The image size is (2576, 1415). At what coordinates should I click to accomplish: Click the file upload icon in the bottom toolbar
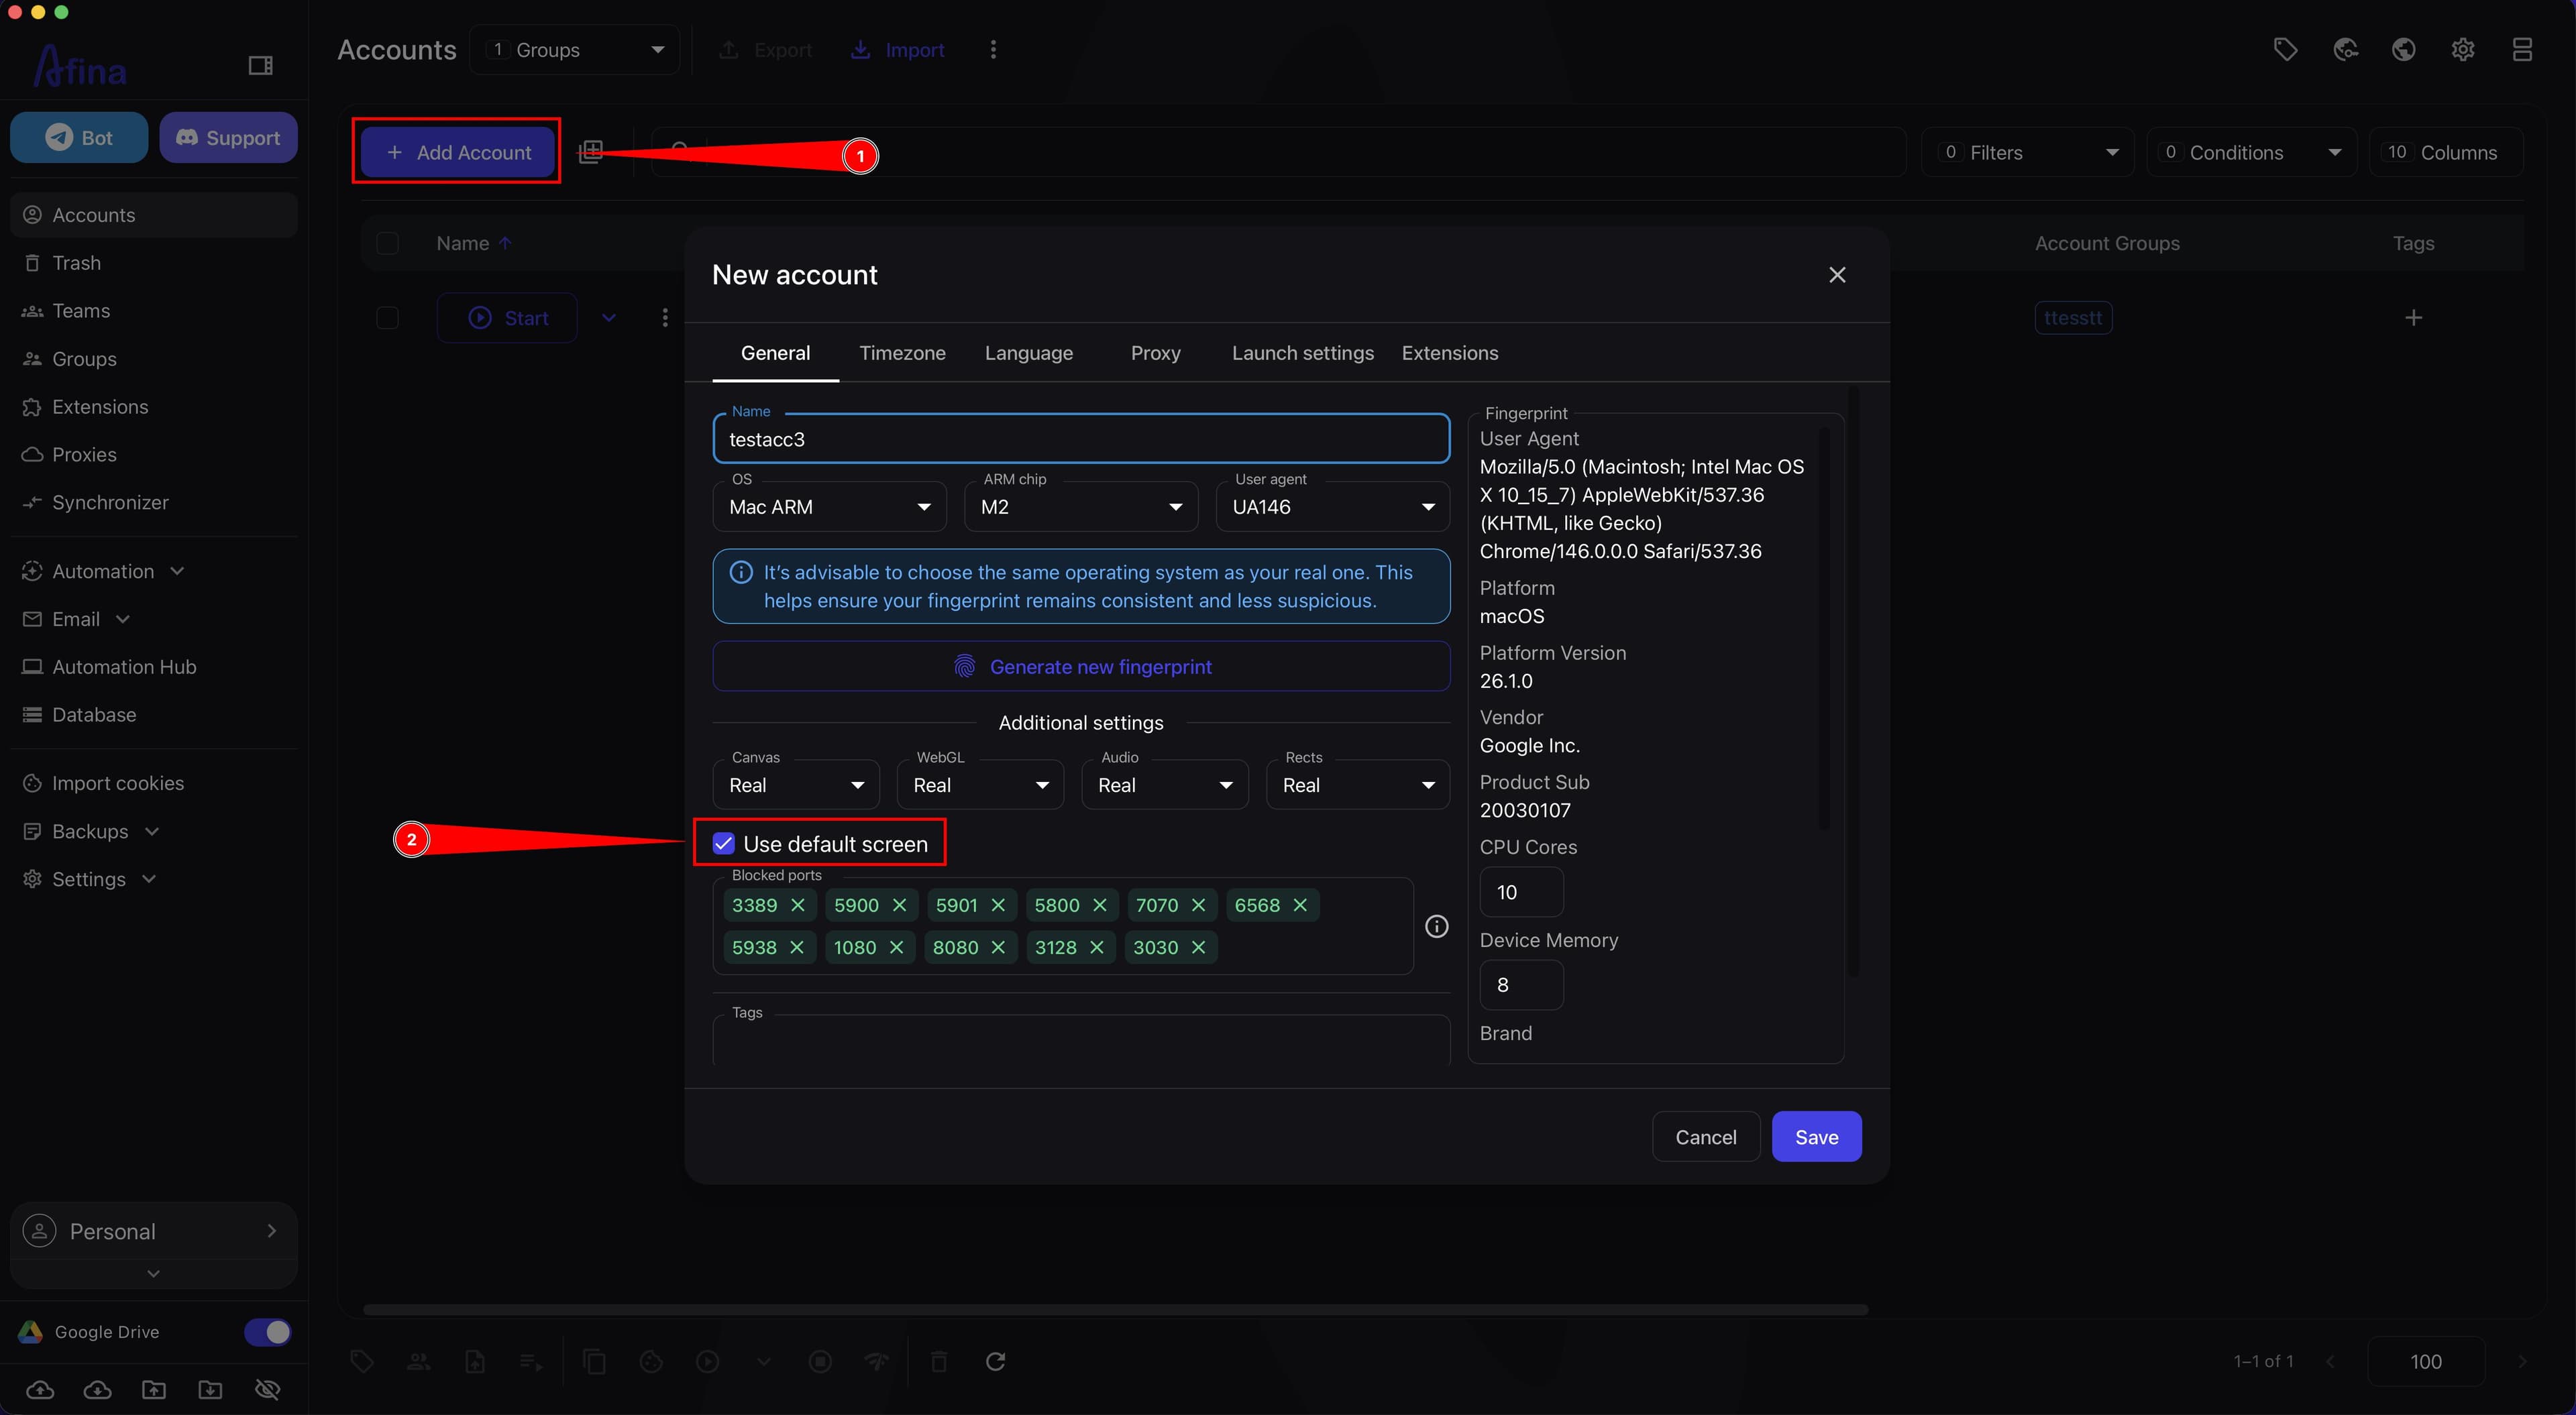(x=475, y=1361)
